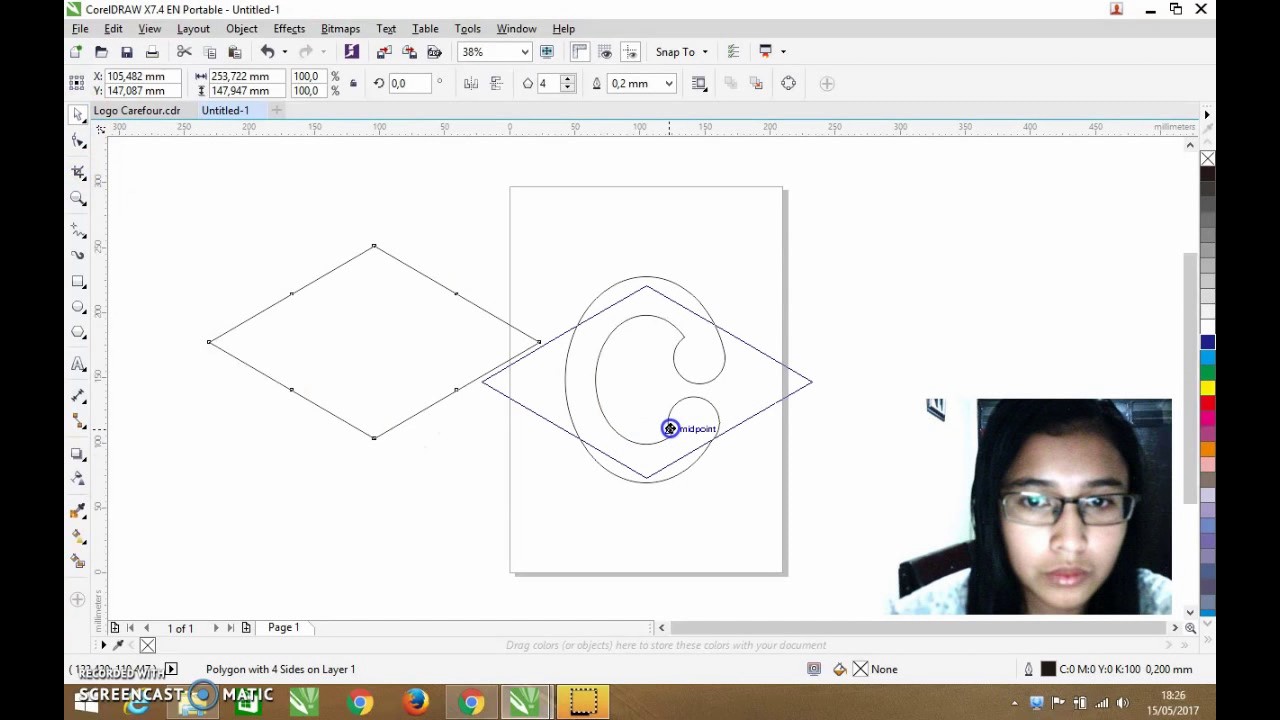
Task: Click the Import icon
Action: pyautogui.click(x=384, y=52)
